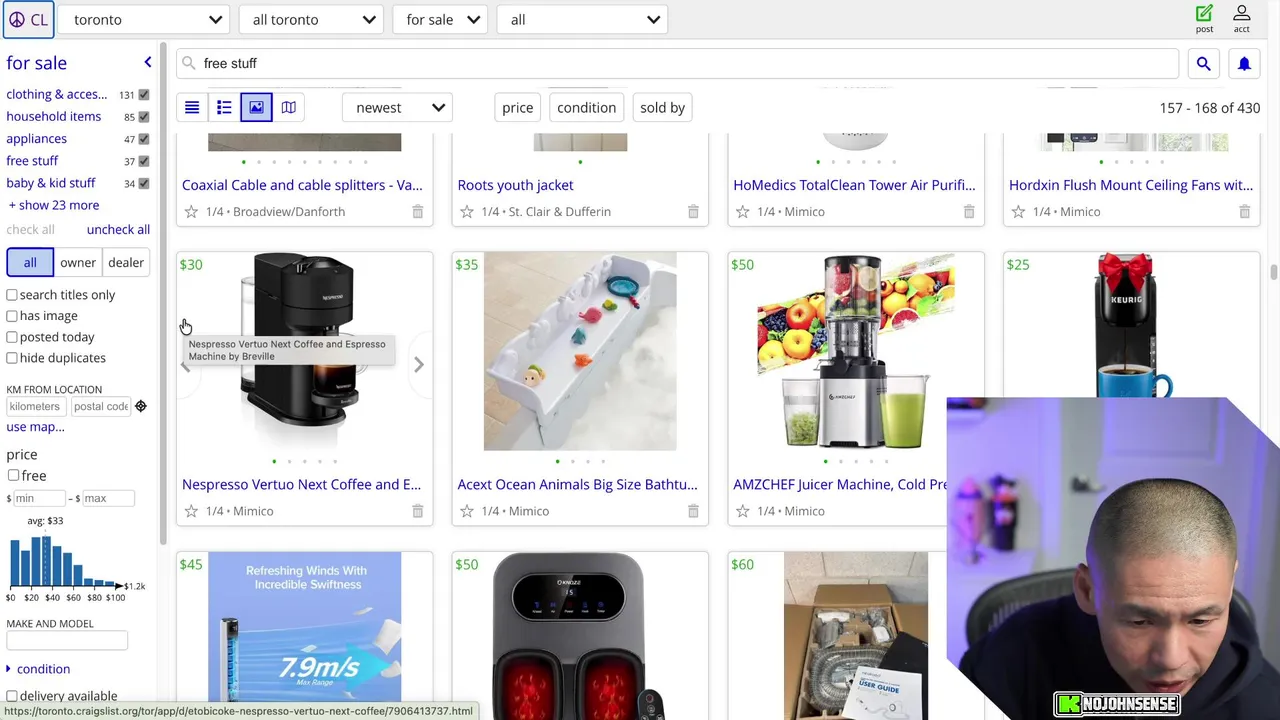Select the dealer sellers tab
Viewport: 1280px width, 720px height.
tap(126, 262)
